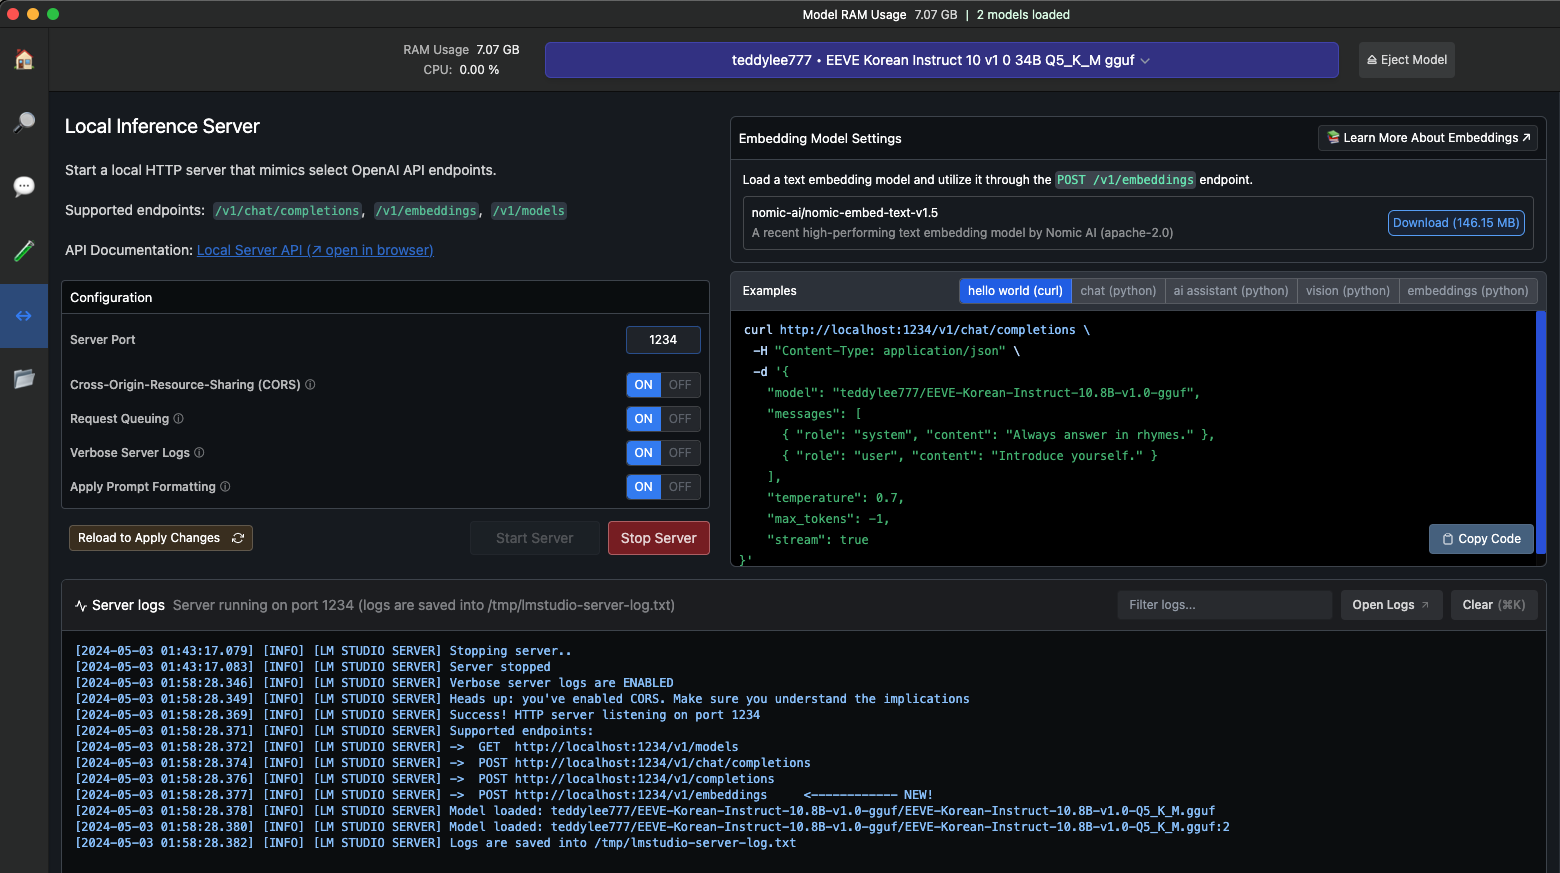Click the 'Server stopped' log line
The width and height of the screenshot is (1560, 873).
pyautogui.click(x=313, y=667)
